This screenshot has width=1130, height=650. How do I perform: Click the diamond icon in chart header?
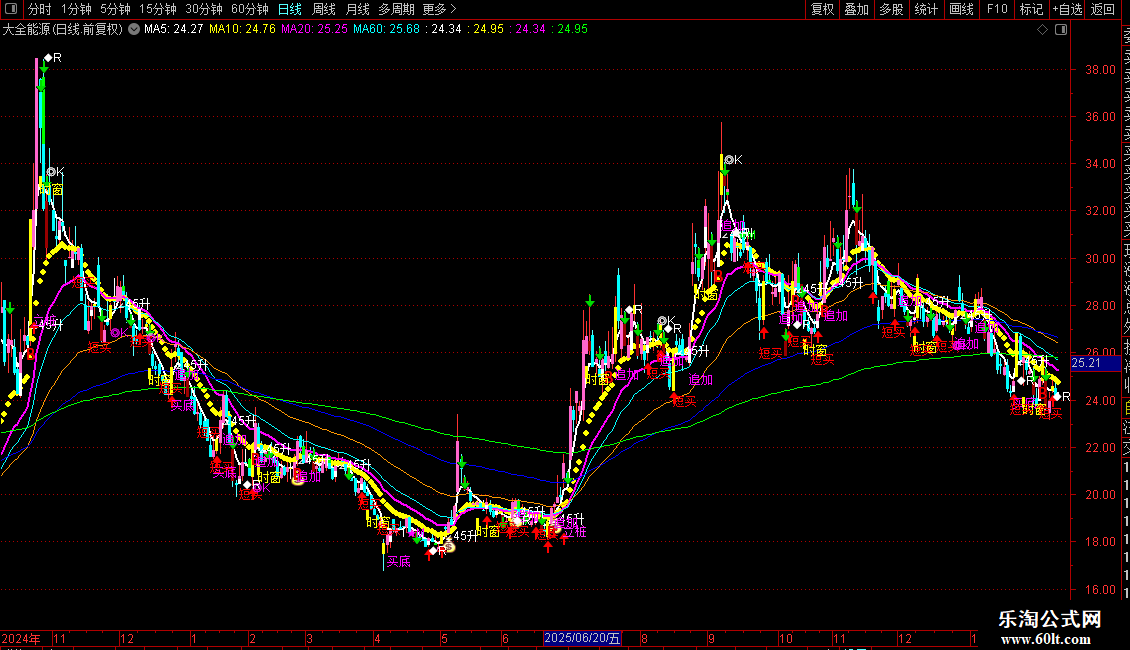coord(1043,30)
